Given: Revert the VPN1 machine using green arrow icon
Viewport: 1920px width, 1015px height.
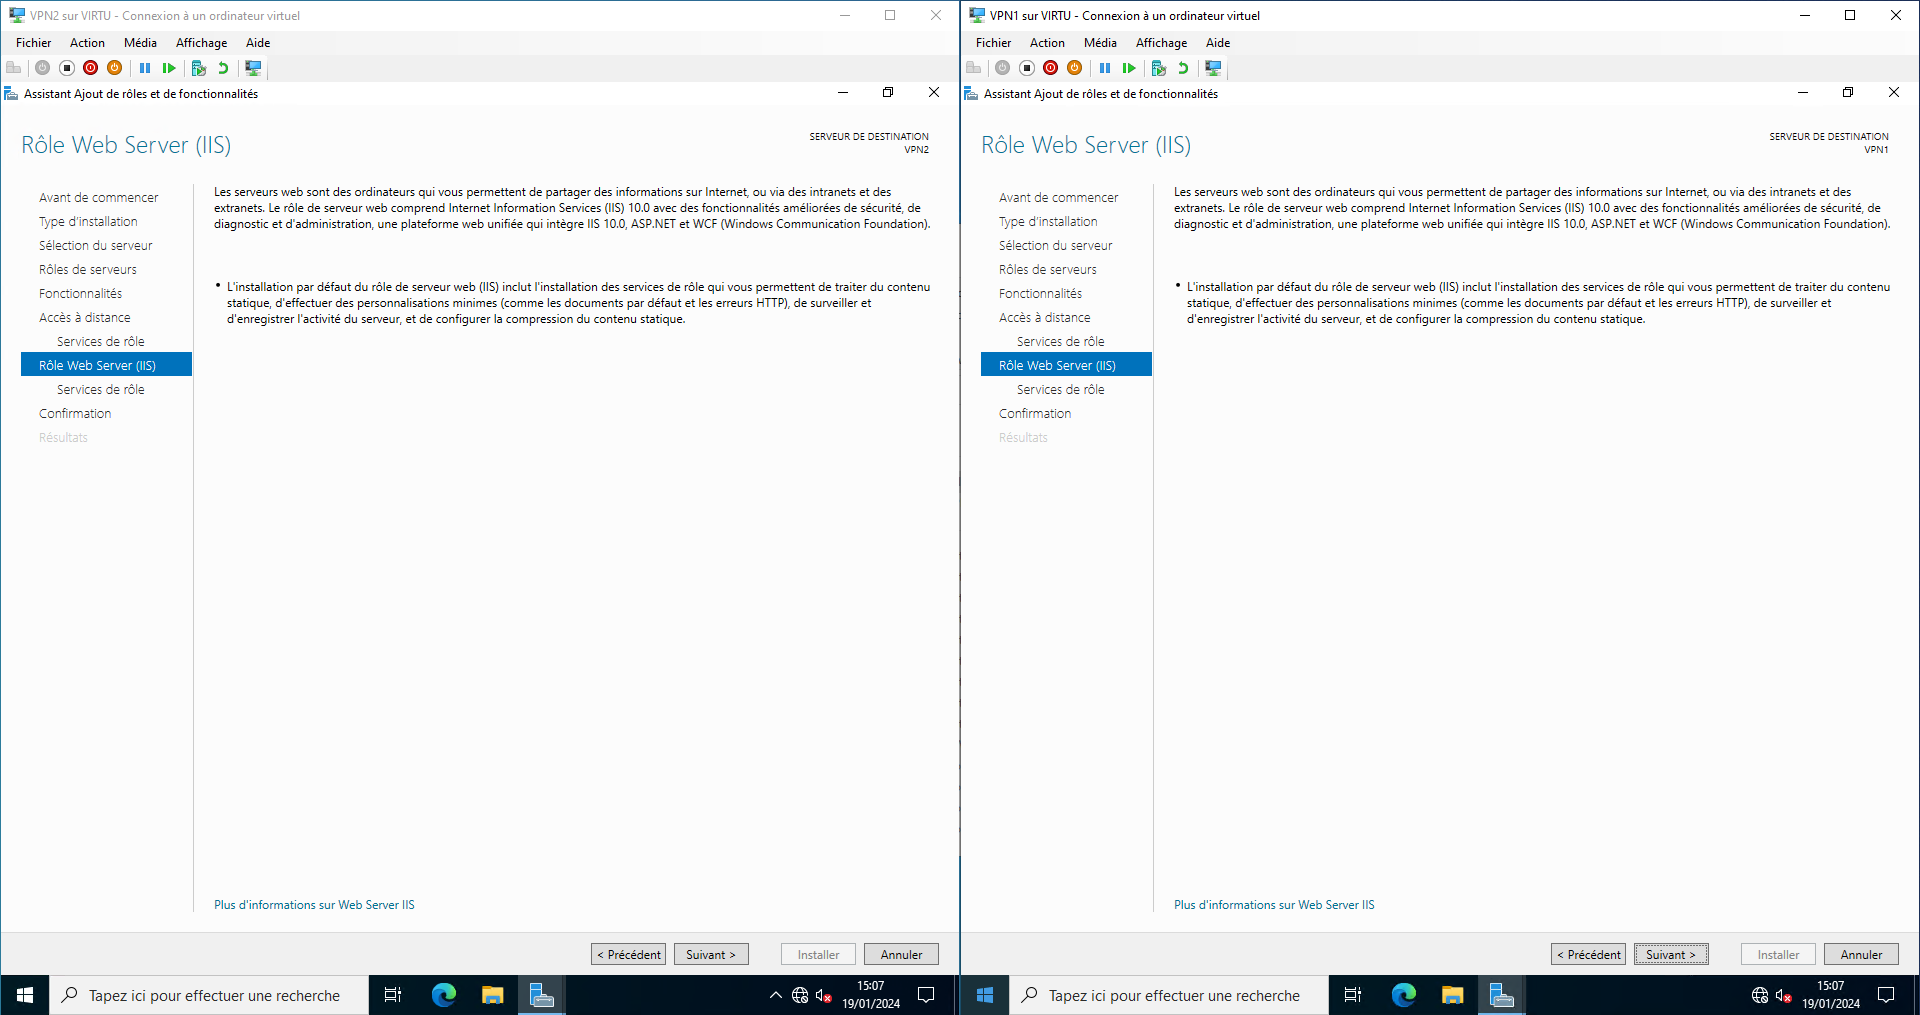Looking at the screenshot, I should point(1183,68).
